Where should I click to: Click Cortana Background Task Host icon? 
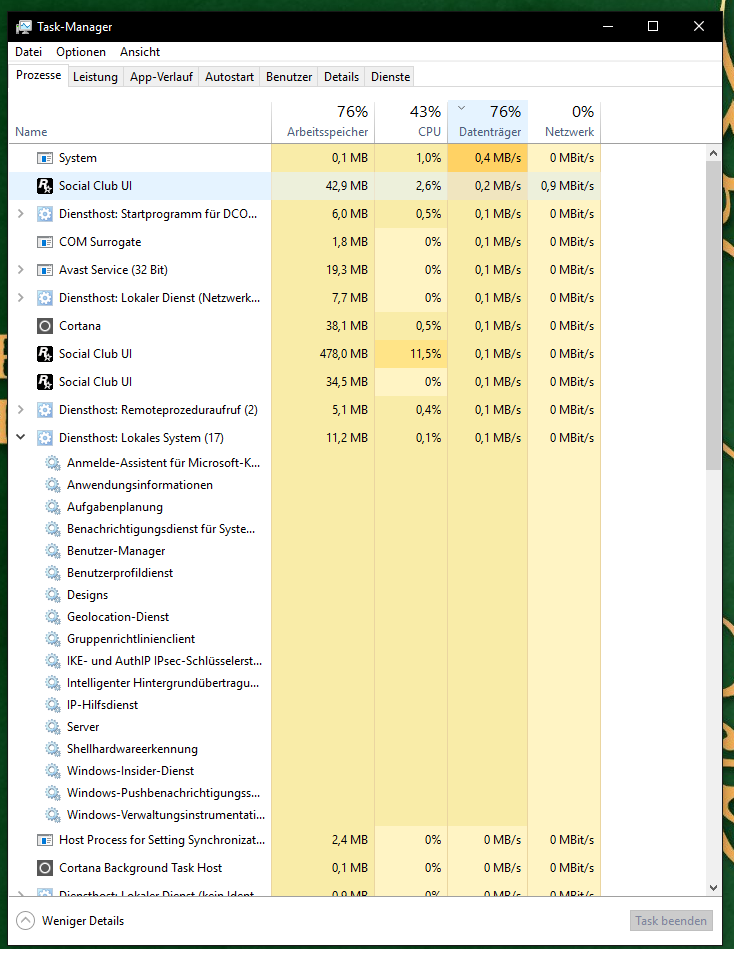click(45, 868)
